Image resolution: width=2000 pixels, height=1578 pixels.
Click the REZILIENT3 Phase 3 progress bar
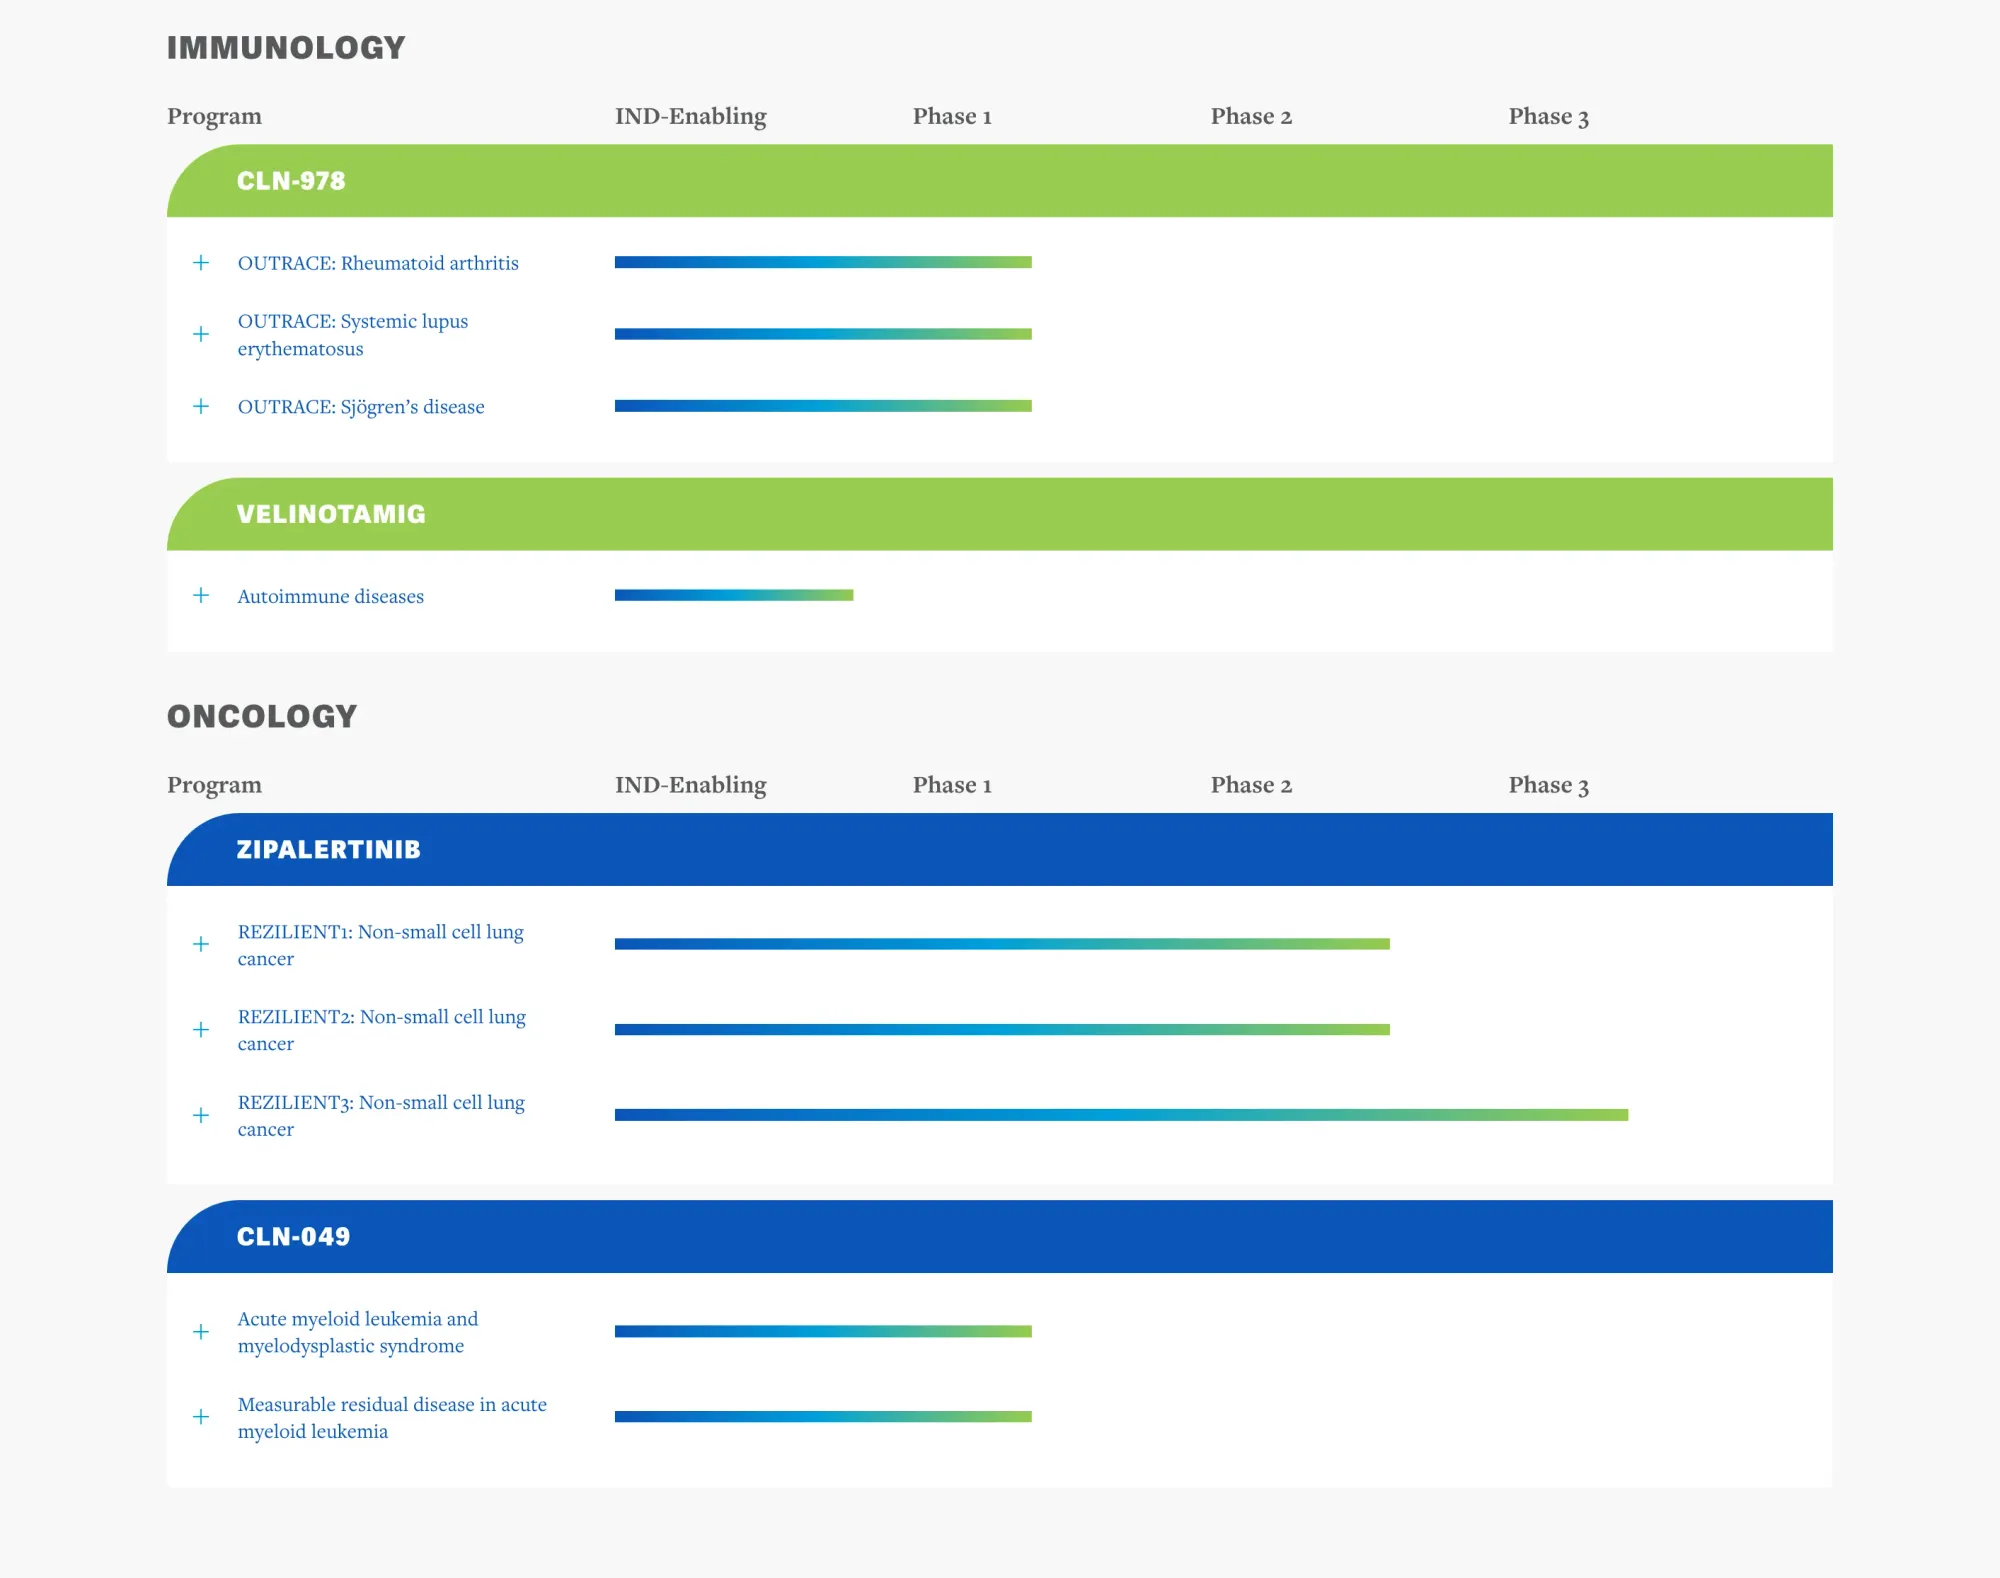click(x=1120, y=1115)
